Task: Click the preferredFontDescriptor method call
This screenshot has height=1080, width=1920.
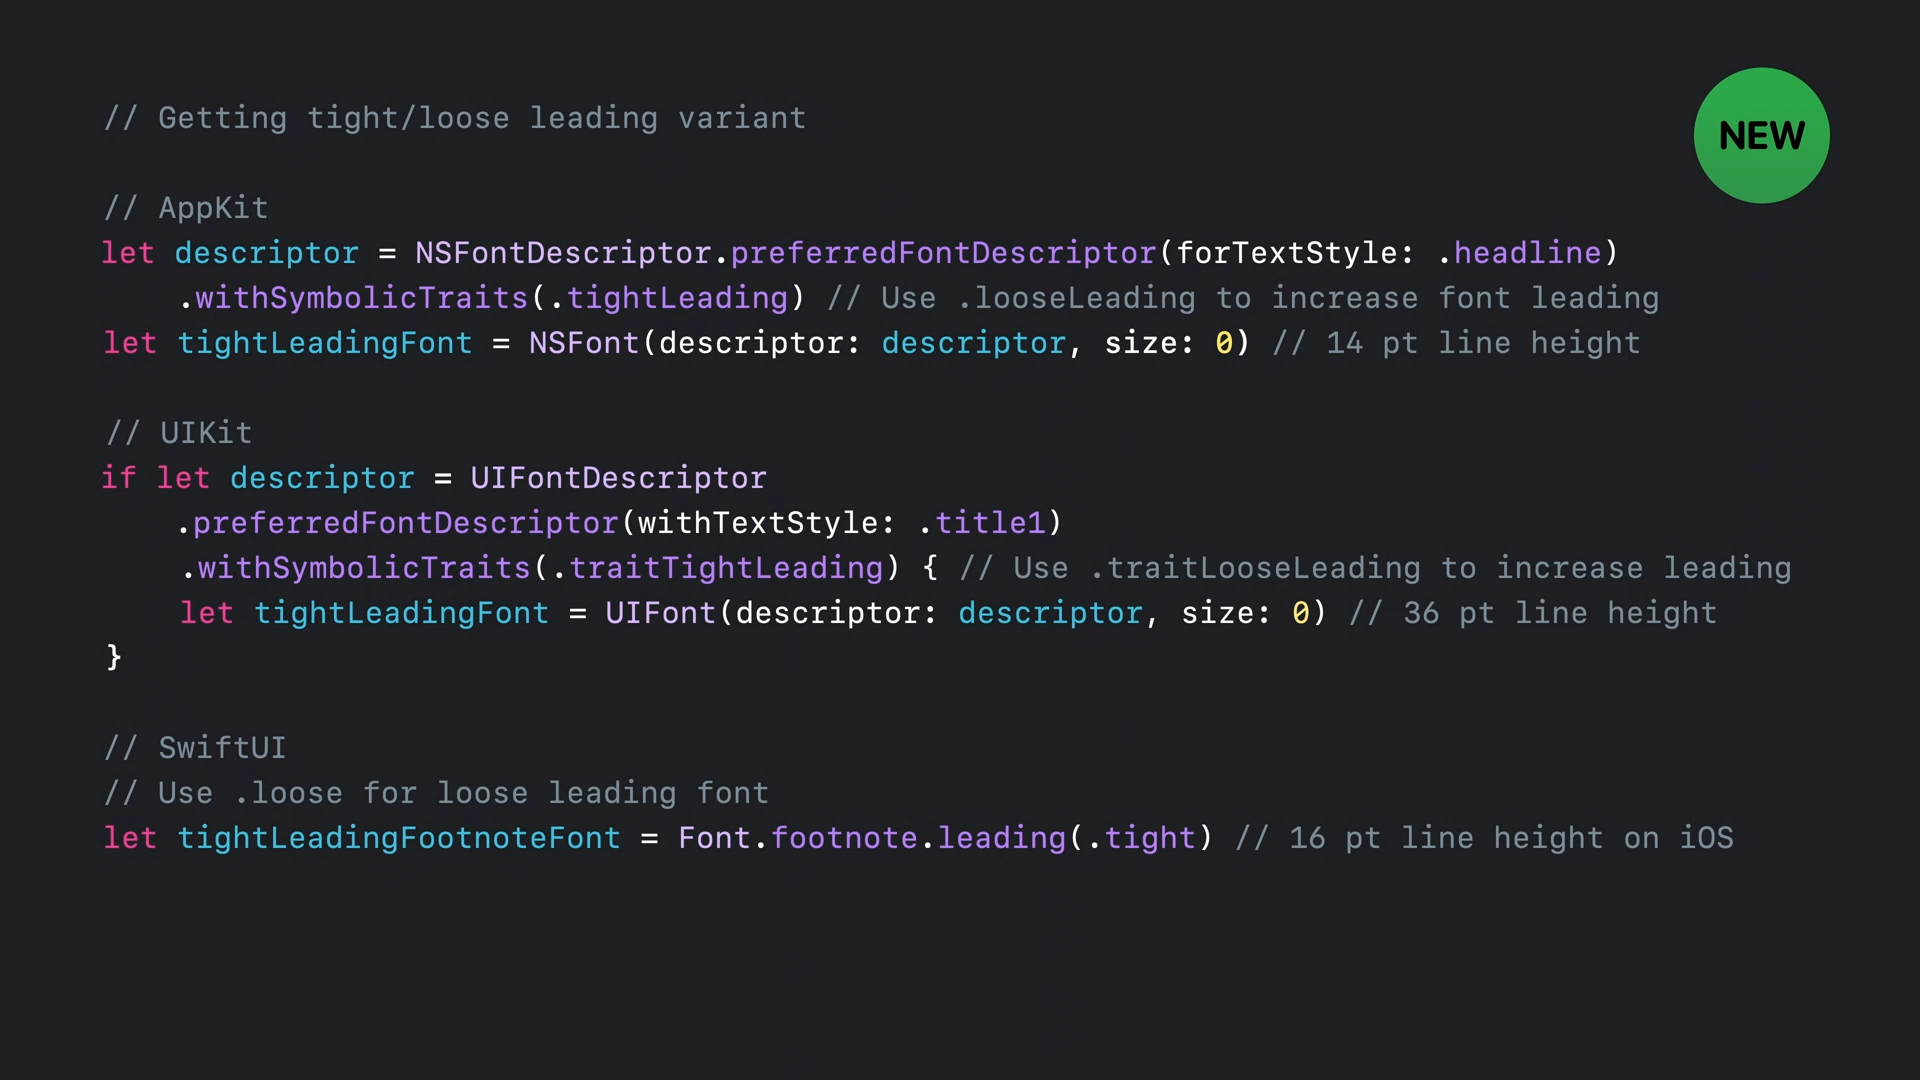Action: tap(941, 253)
